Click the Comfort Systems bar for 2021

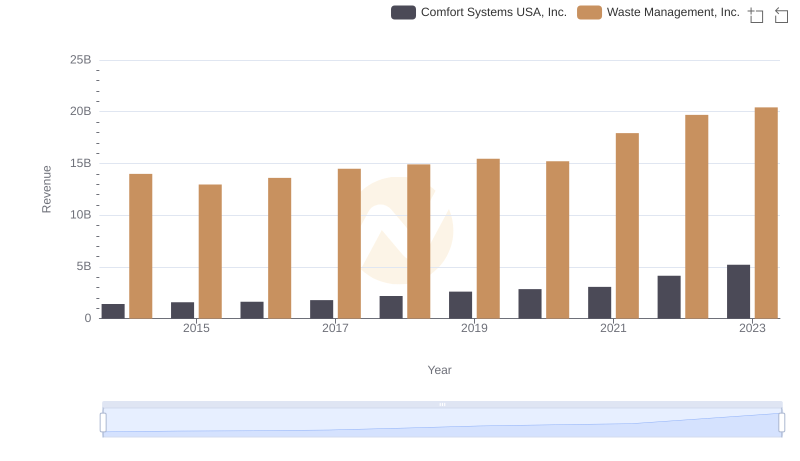click(x=599, y=302)
